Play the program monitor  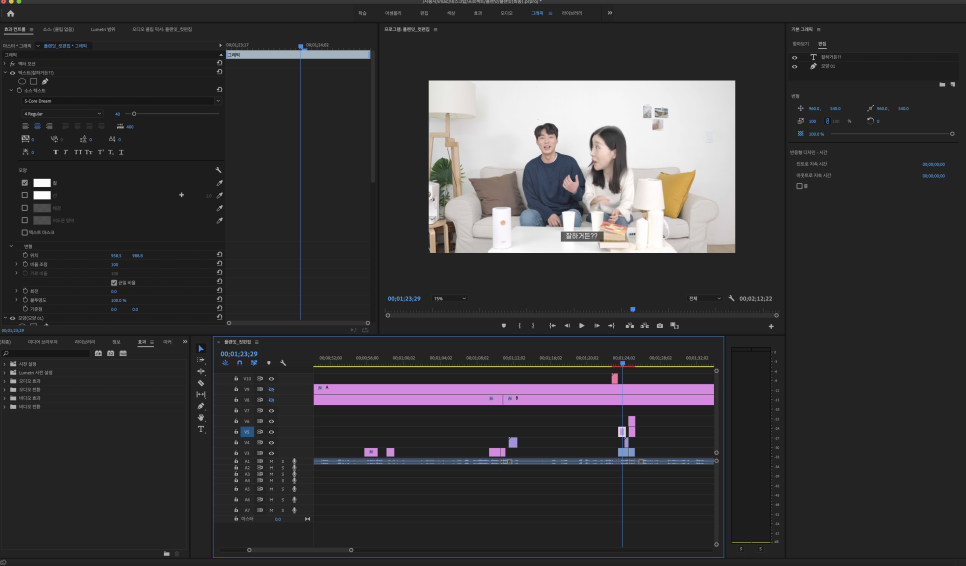pos(582,326)
